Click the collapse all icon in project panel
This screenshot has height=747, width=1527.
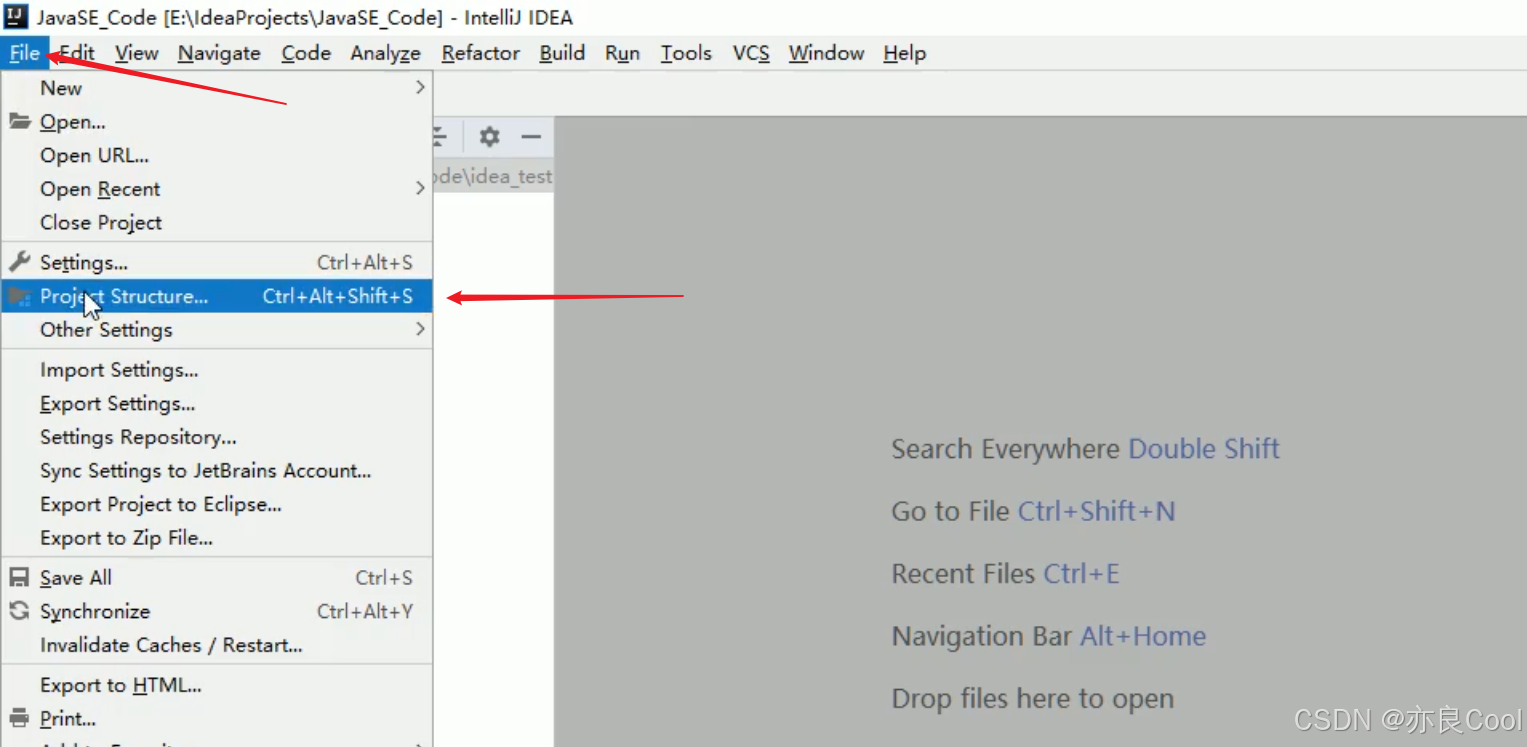coord(441,137)
